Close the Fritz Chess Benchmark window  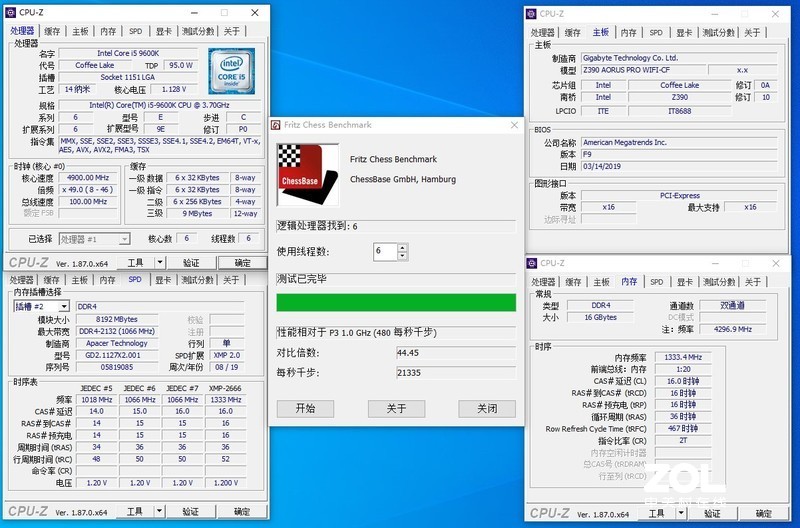pyautogui.click(x=514, y=125)
